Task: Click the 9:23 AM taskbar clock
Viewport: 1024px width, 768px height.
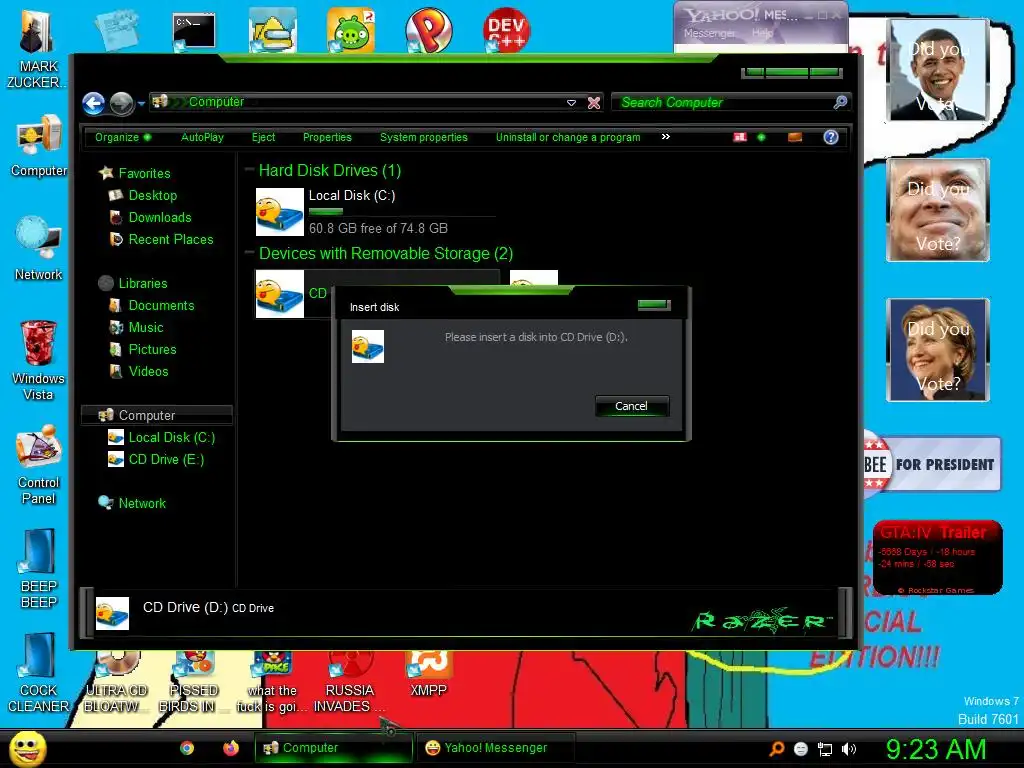Action: [x=936, y=749]
